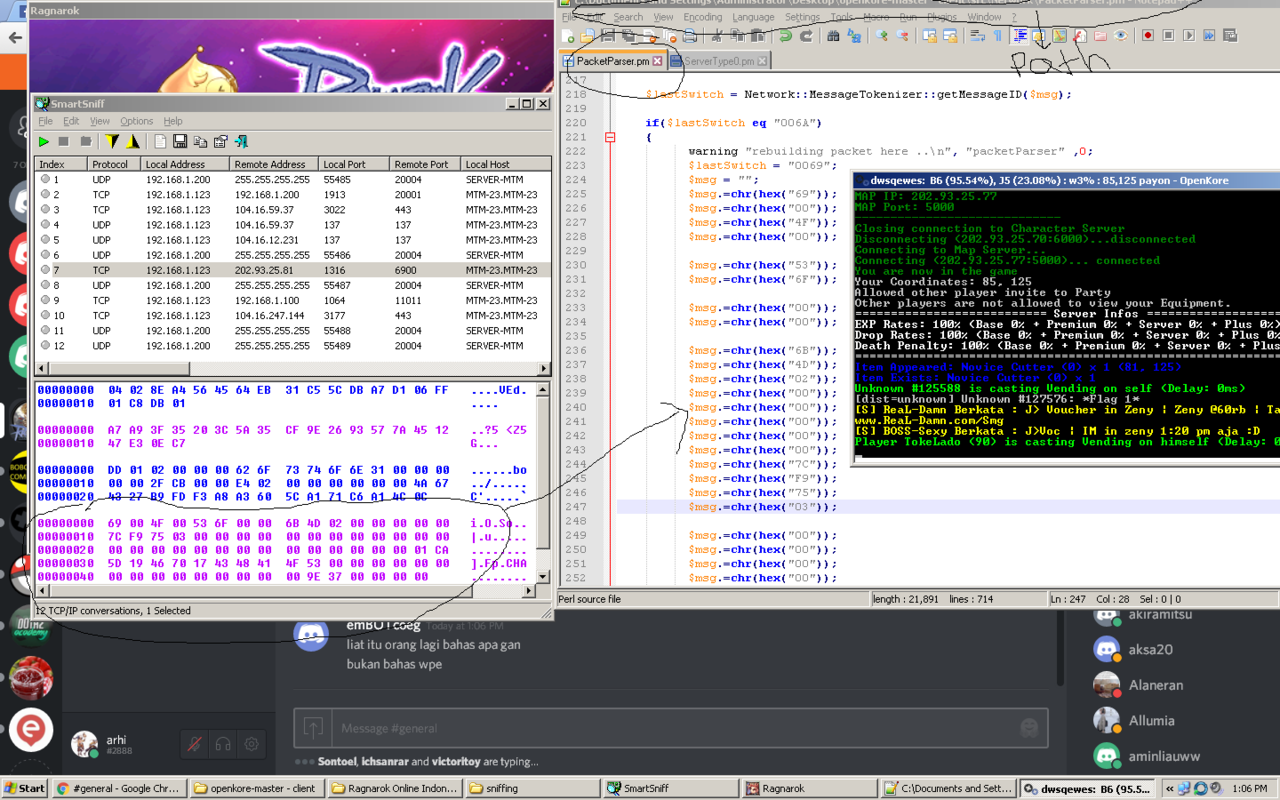This screenshot has width=1280, height=800.
Task: Click Notepad++ redo icon
Action: click(806, 36)
